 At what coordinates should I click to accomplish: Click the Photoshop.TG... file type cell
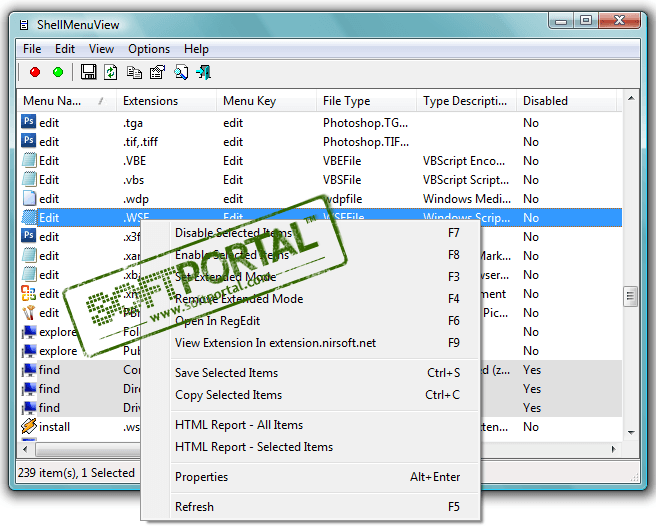(365, 123)
